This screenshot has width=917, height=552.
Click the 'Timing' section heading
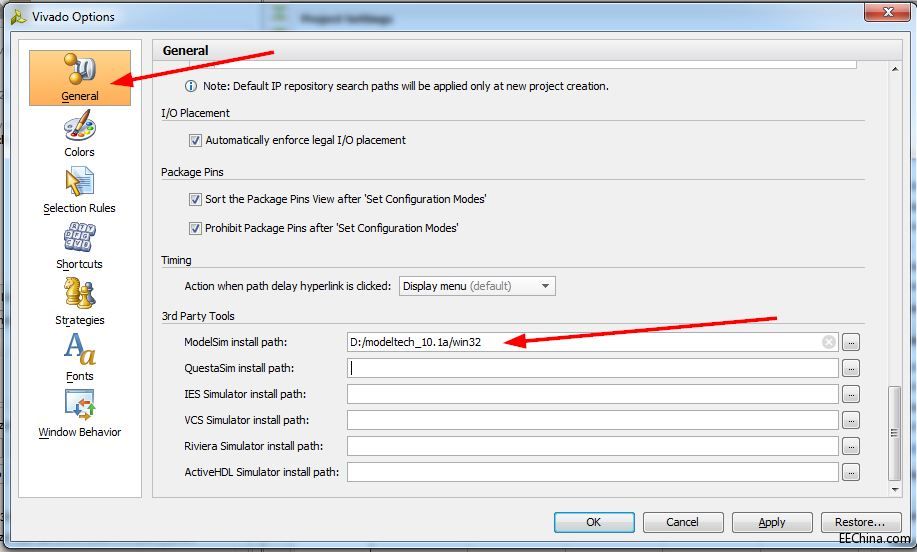click(177, 260)
